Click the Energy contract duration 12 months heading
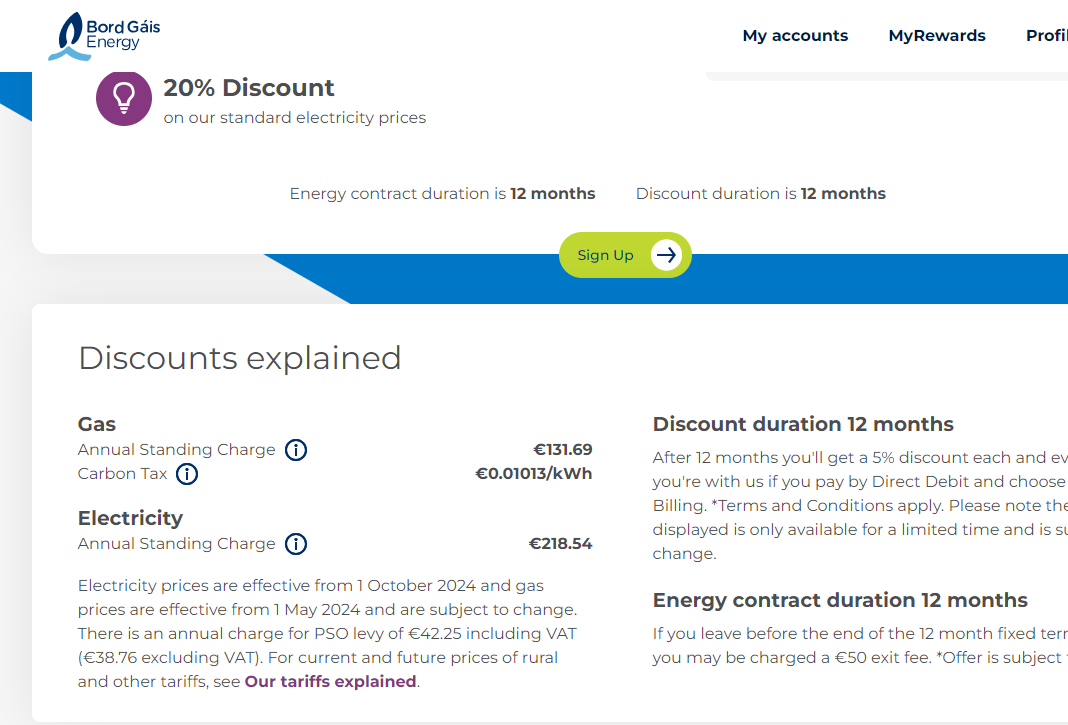This screenshot has height=725, width=1068. tap(840, 600)
